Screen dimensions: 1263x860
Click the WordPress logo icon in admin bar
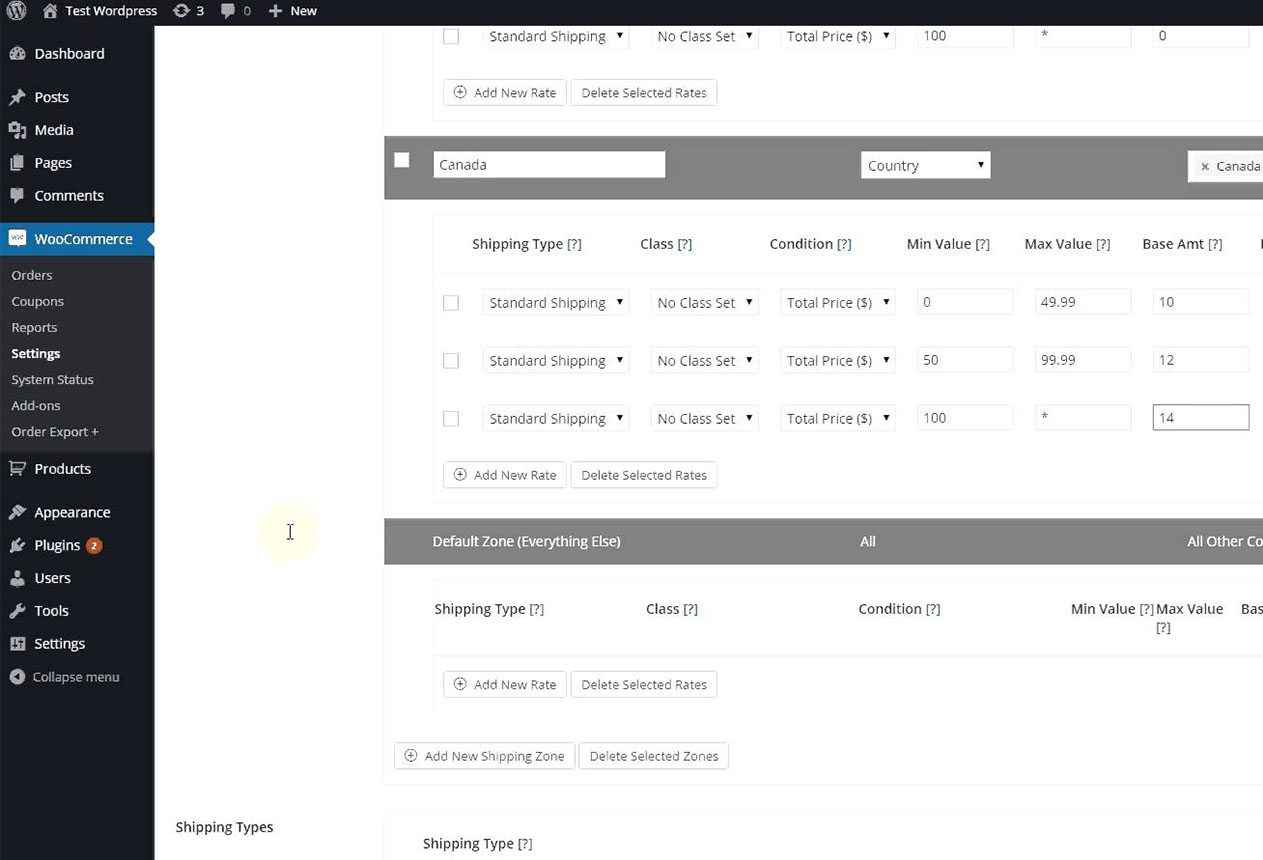17,11
